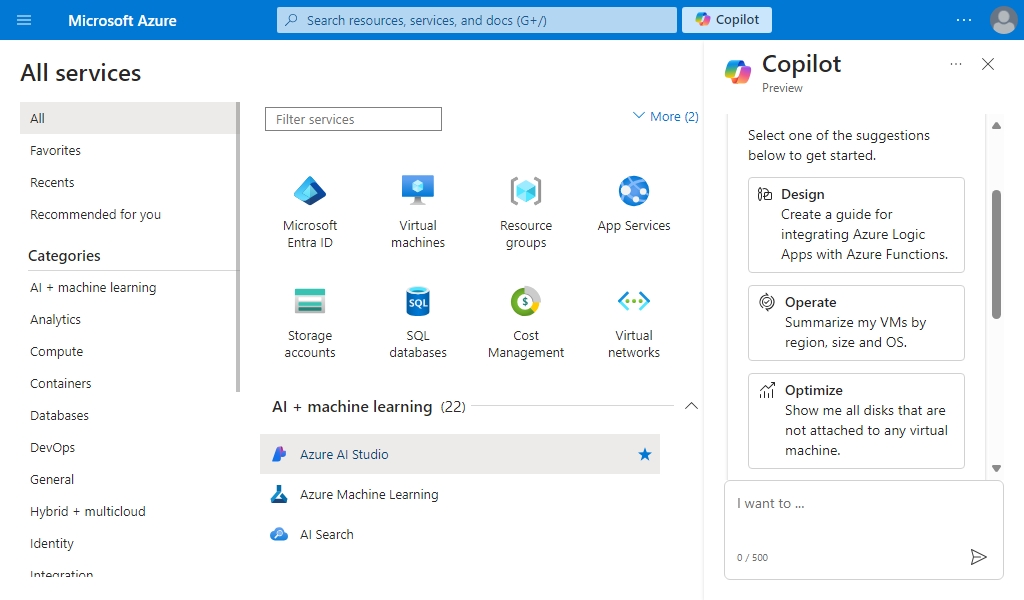This screenshot has height=600, width=1024.
Task: Select the Design suggestion card
Action: click(856, 225)
